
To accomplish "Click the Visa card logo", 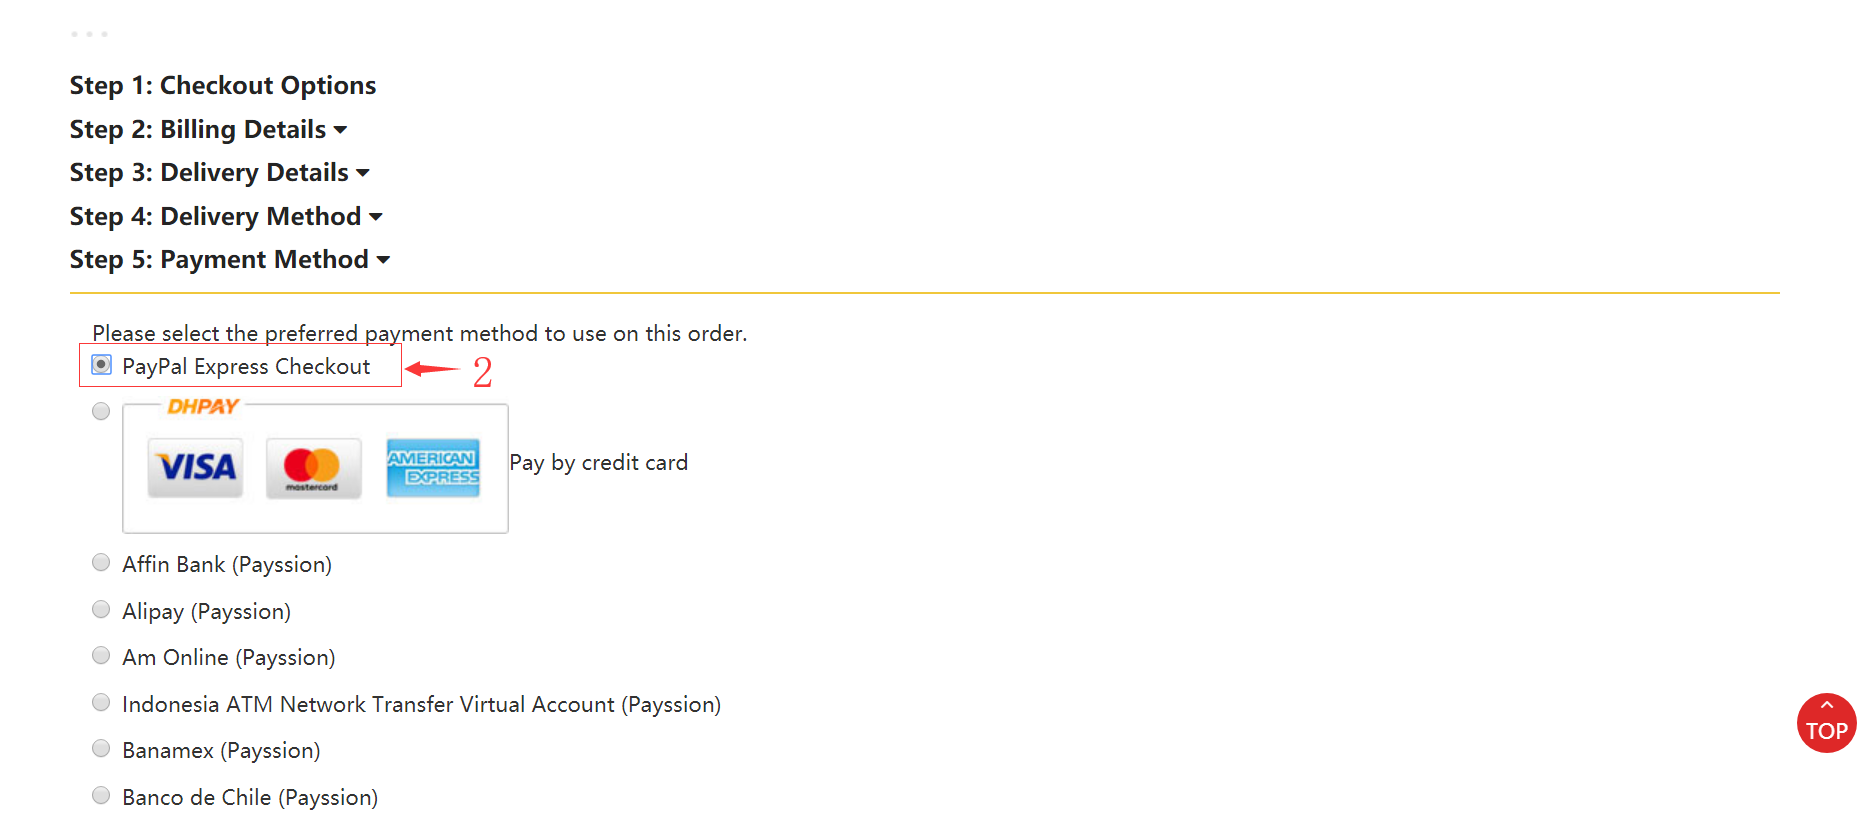I will click(x=195, y=467).
